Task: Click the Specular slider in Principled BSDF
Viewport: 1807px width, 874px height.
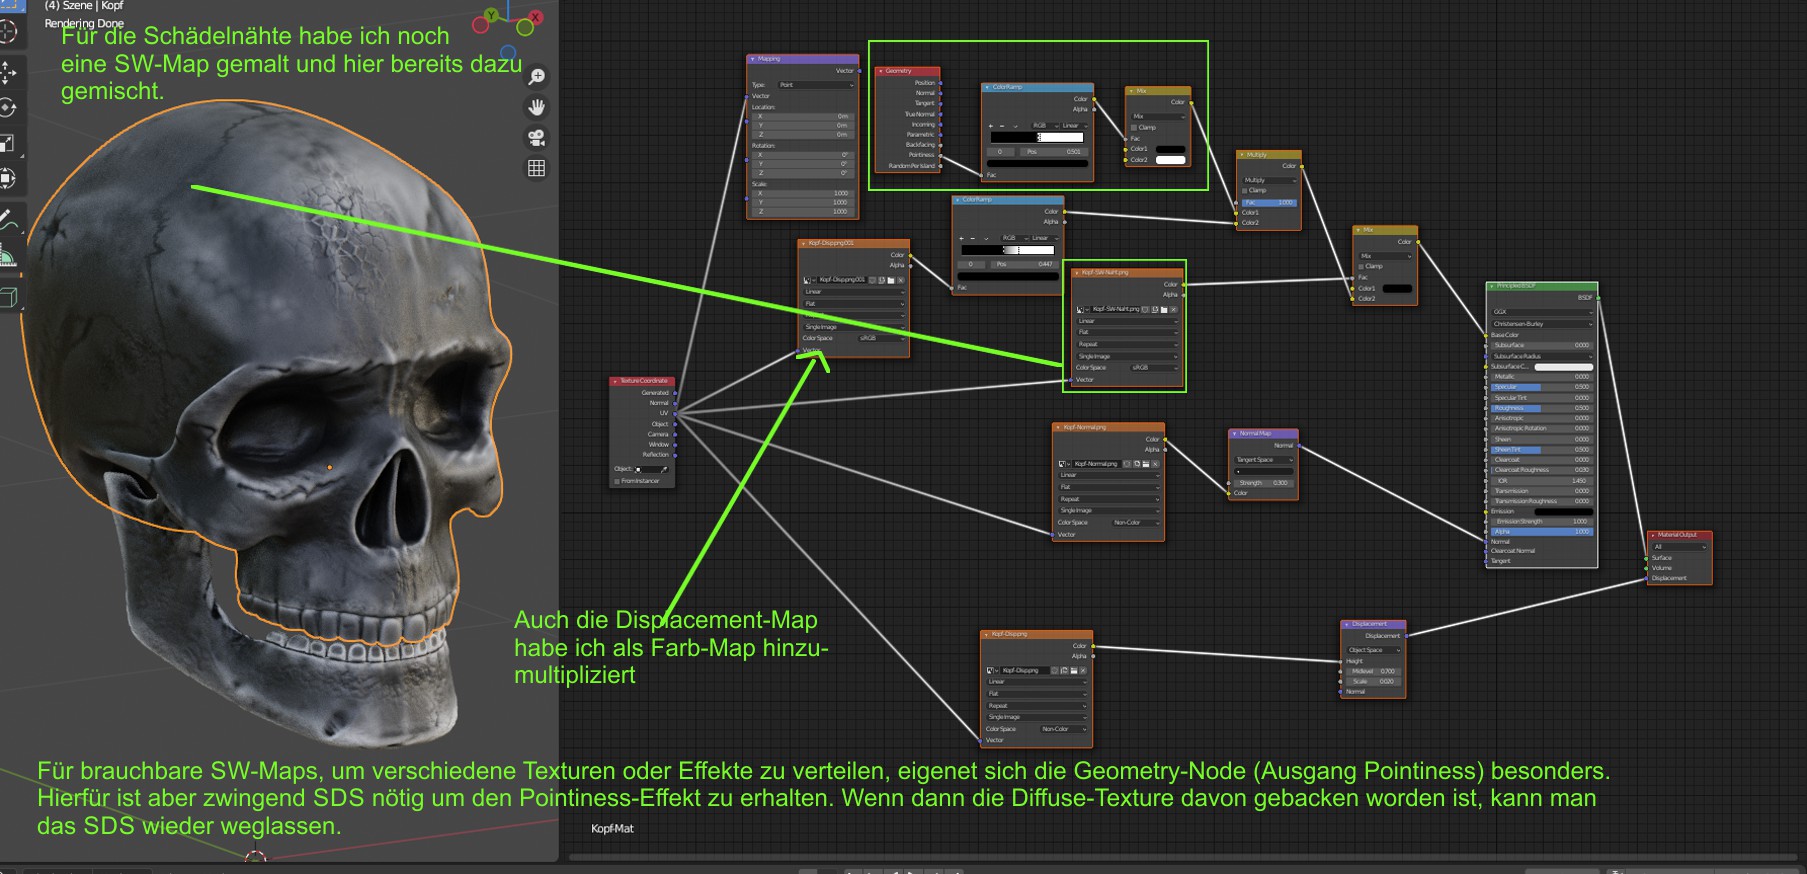Action: click(1541, 387)
